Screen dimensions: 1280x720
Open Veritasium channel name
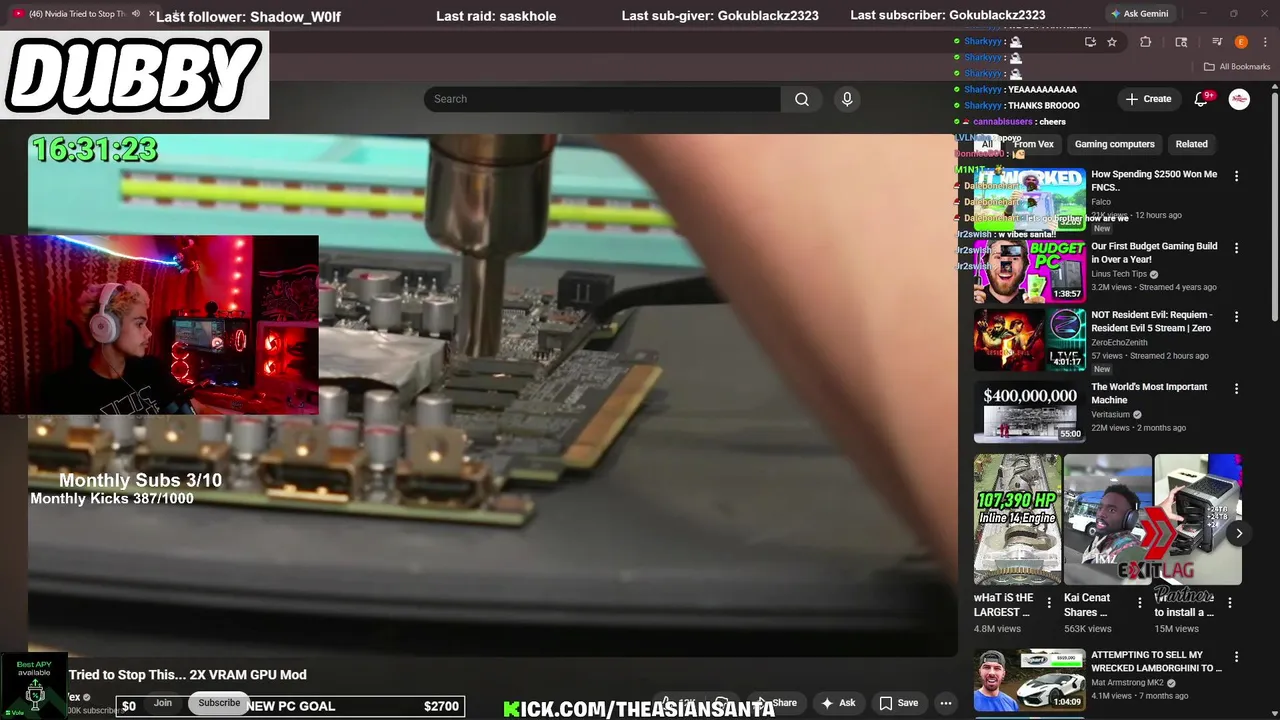(1110, 415)
